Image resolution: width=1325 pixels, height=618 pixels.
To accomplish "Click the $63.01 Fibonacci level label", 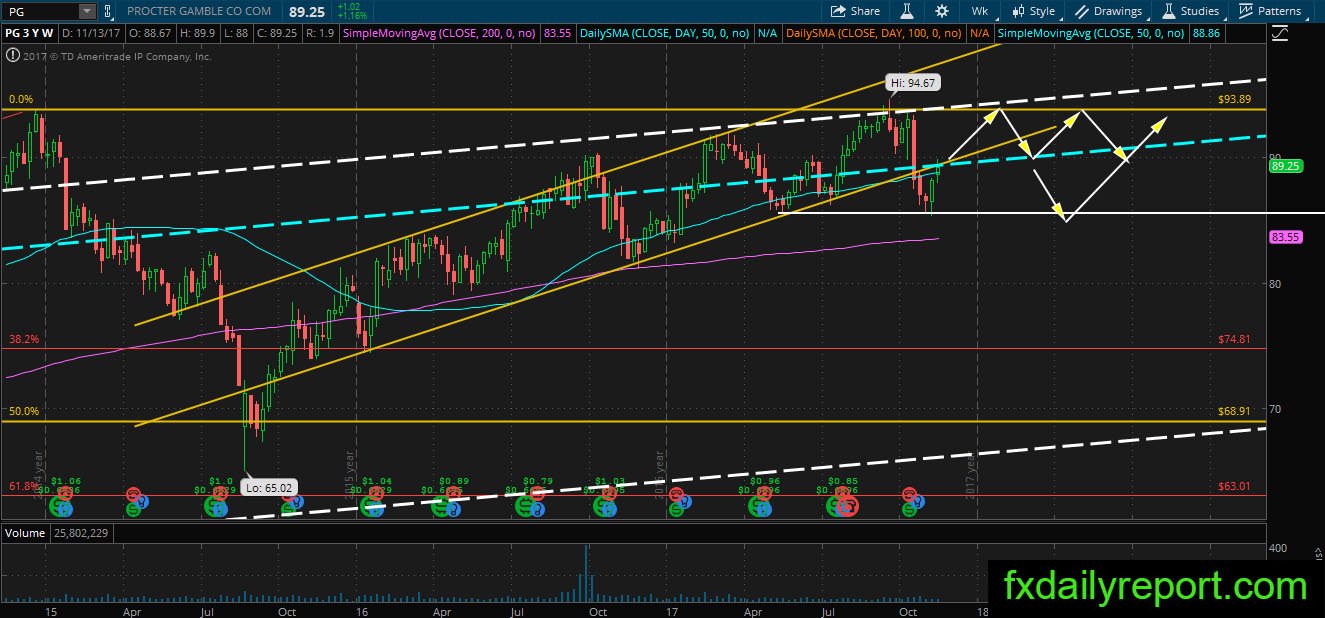I will click(x=1235, y=486).
